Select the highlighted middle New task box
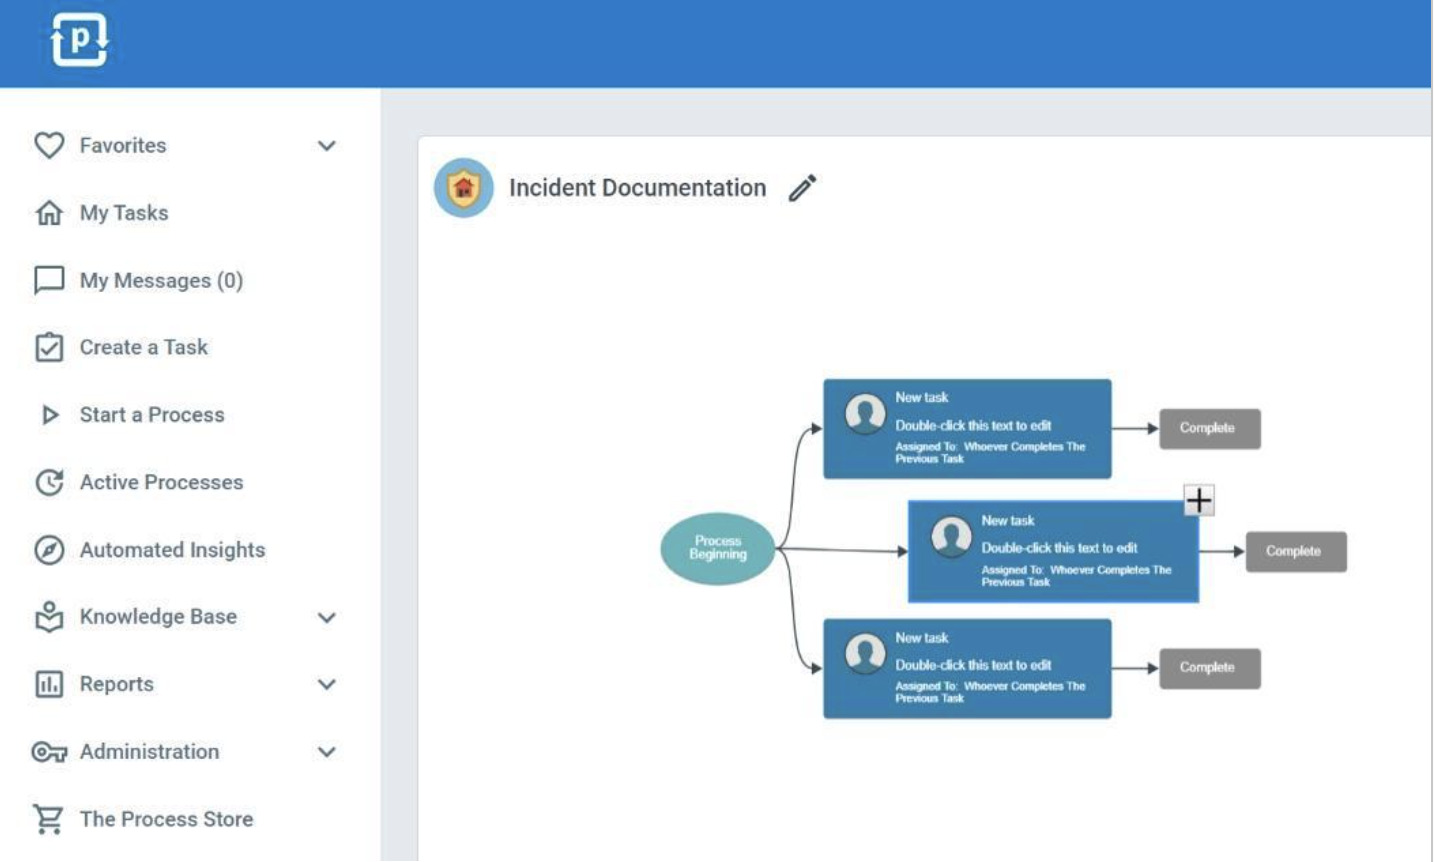The height and width of the screenshot is (862, 1434). point(1053,552)
